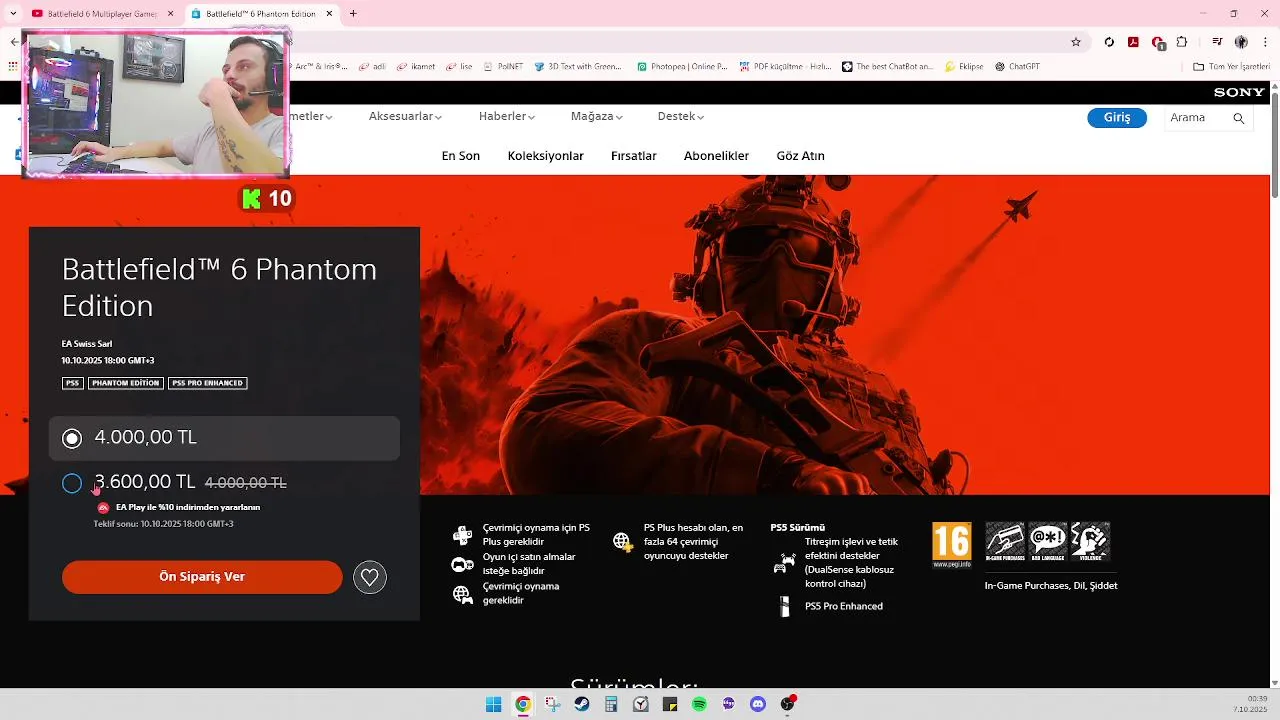Open the purple chat app in taskbar
This screenshot has height=720, width=1280.
tap(729, 704)
